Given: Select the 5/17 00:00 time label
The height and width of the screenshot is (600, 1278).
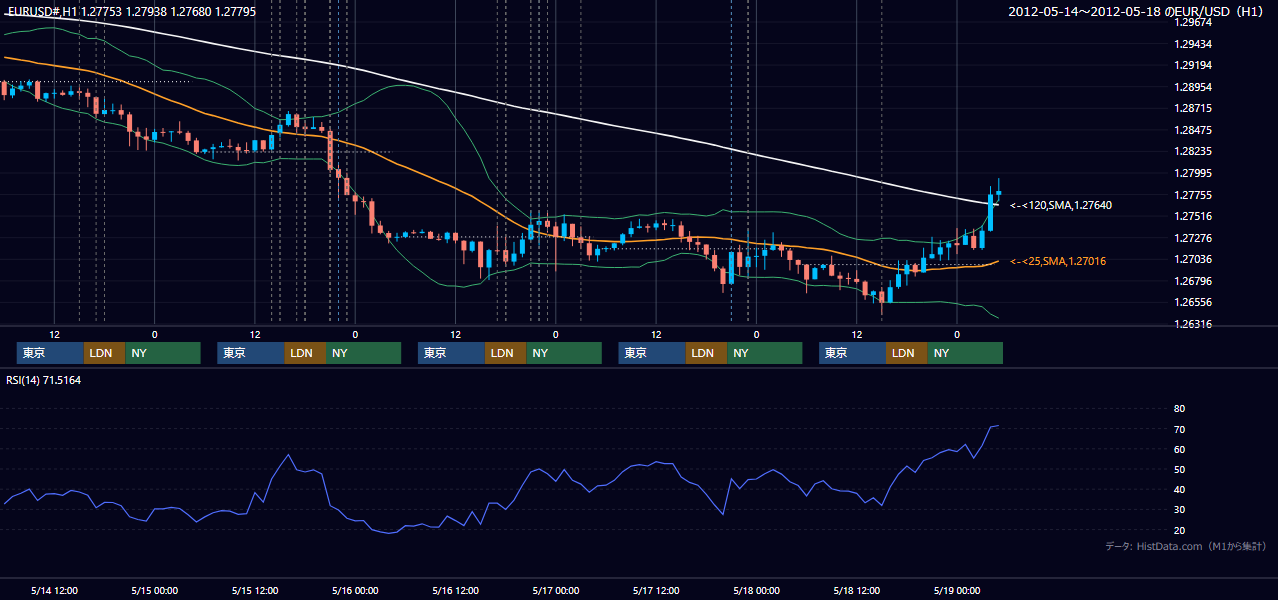Looking at the screenshot, I should pos(555,590).
